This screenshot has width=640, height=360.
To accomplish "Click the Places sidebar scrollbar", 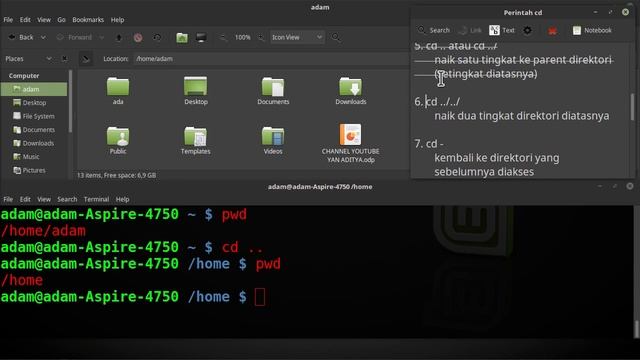I will 70,101.
